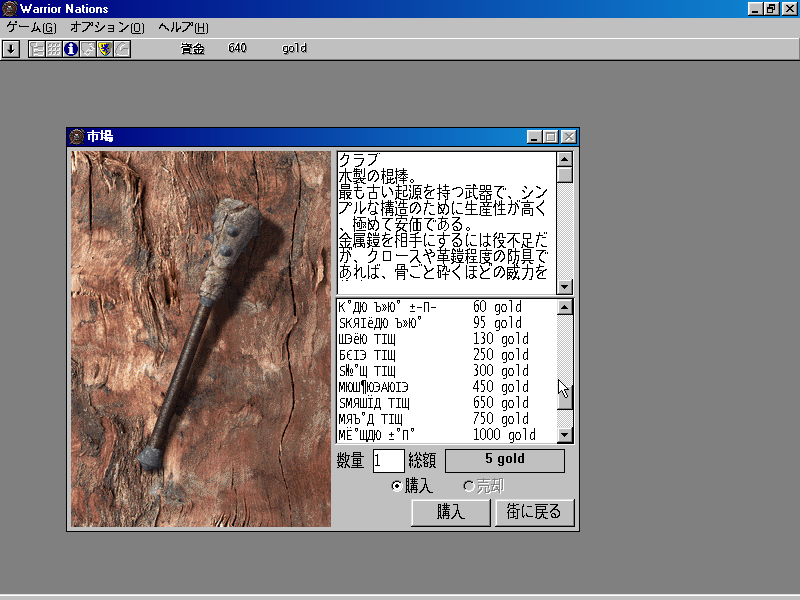Click the rightmost greyed toolbar icon
The height and width of the screenshot is (600, 800).
click(x=122, y=48)
